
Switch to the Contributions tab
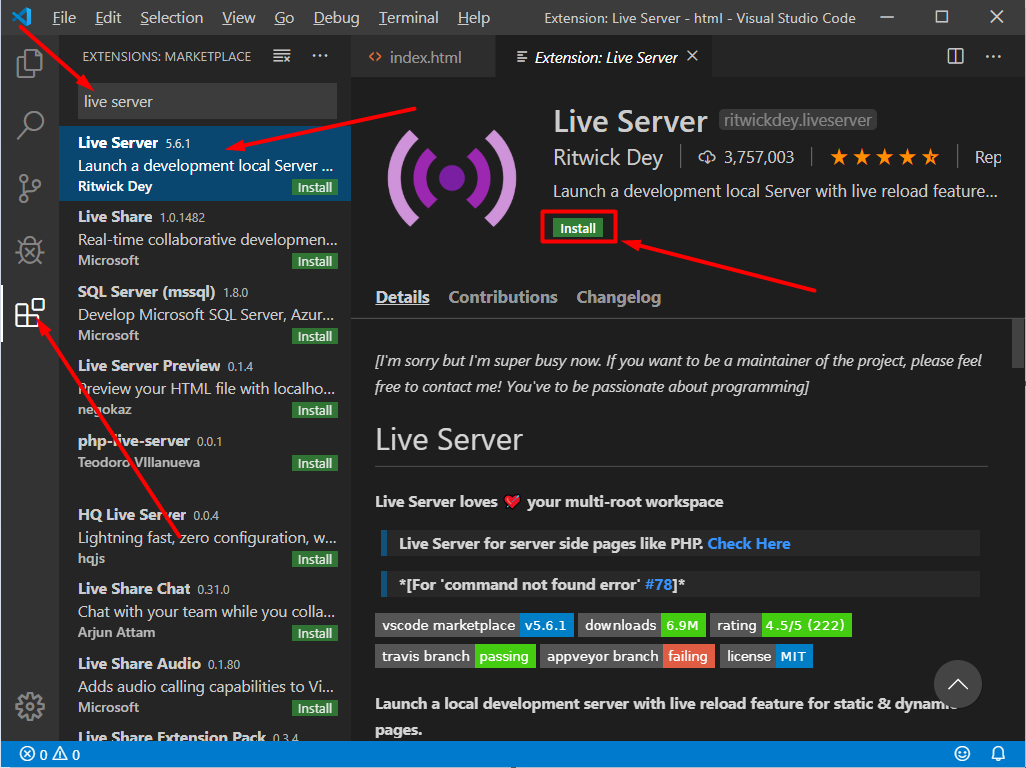click(x=503, y=297)
